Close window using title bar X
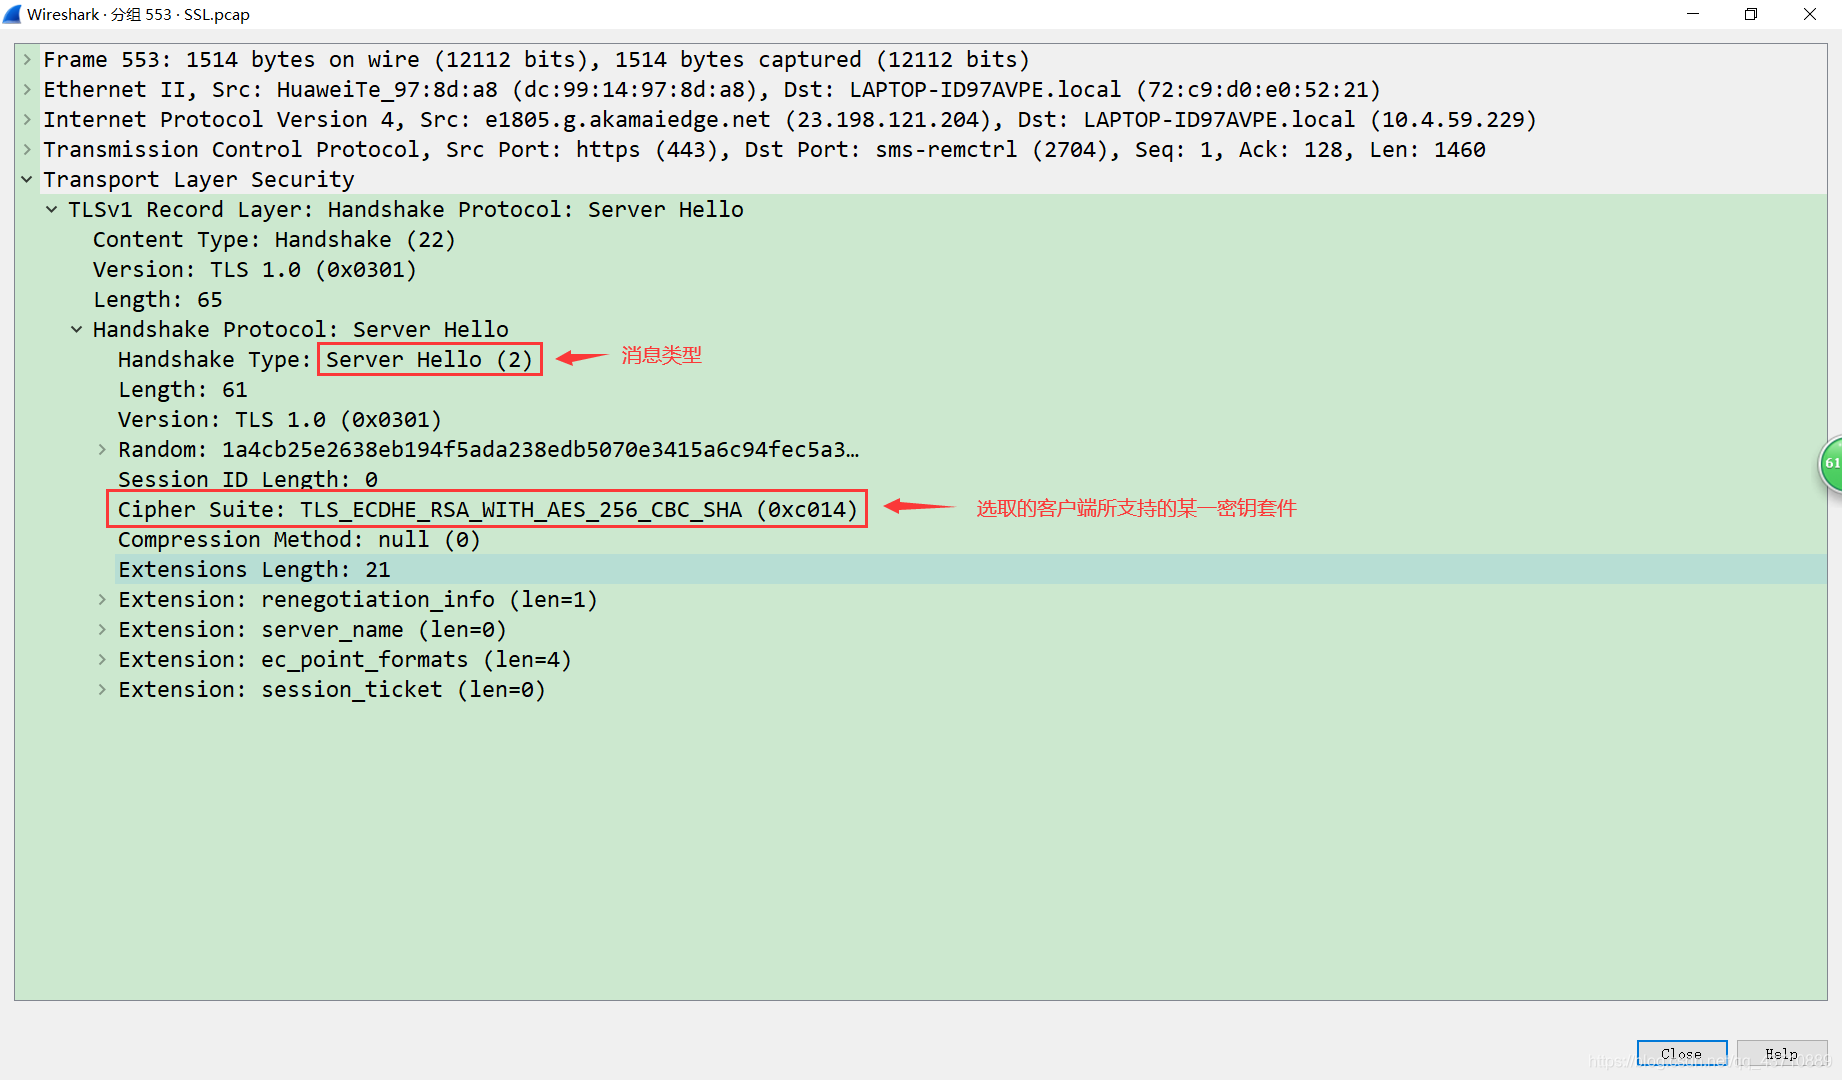Viewport: 1842px width, 1080px height. coord(1810,14)
